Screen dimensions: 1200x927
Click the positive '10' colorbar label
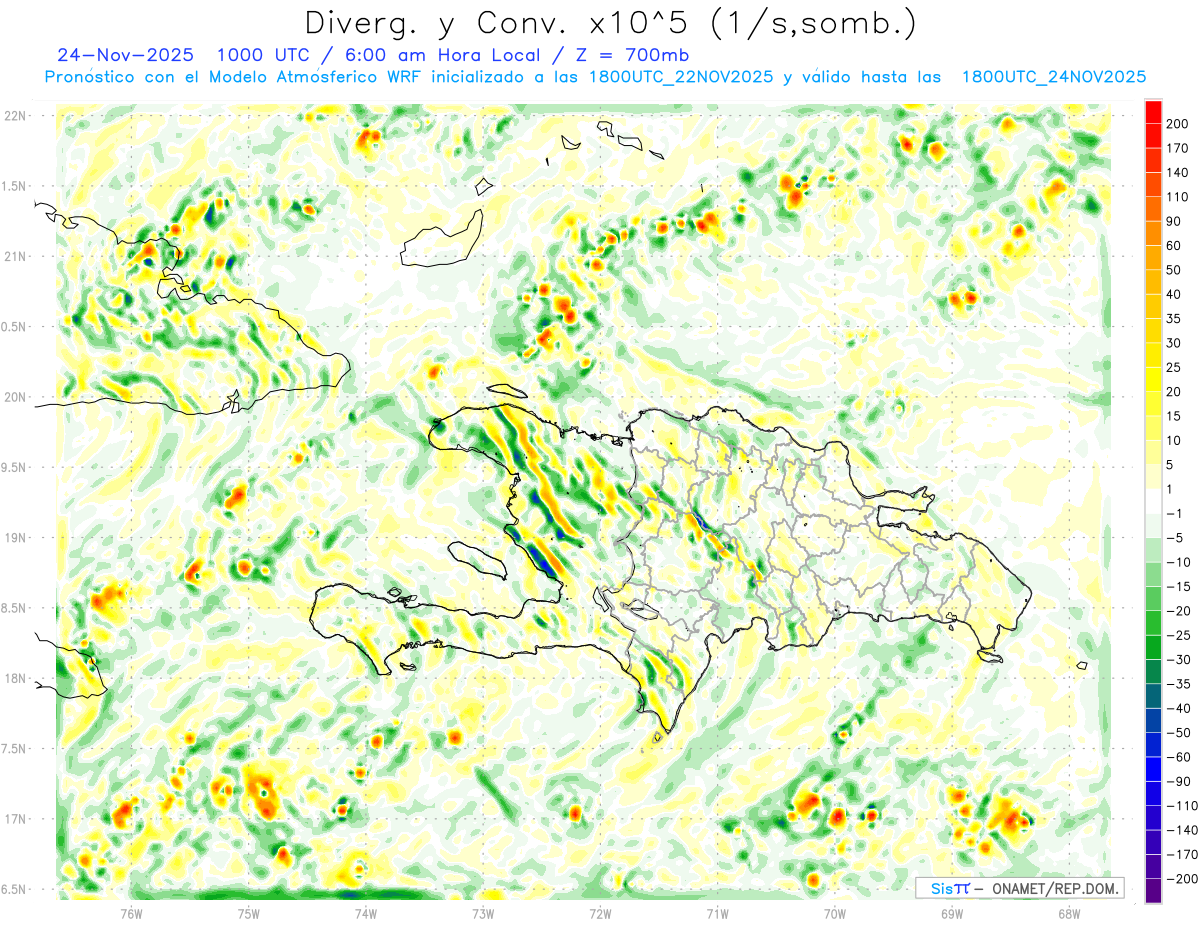click(x=1174, y=440)
